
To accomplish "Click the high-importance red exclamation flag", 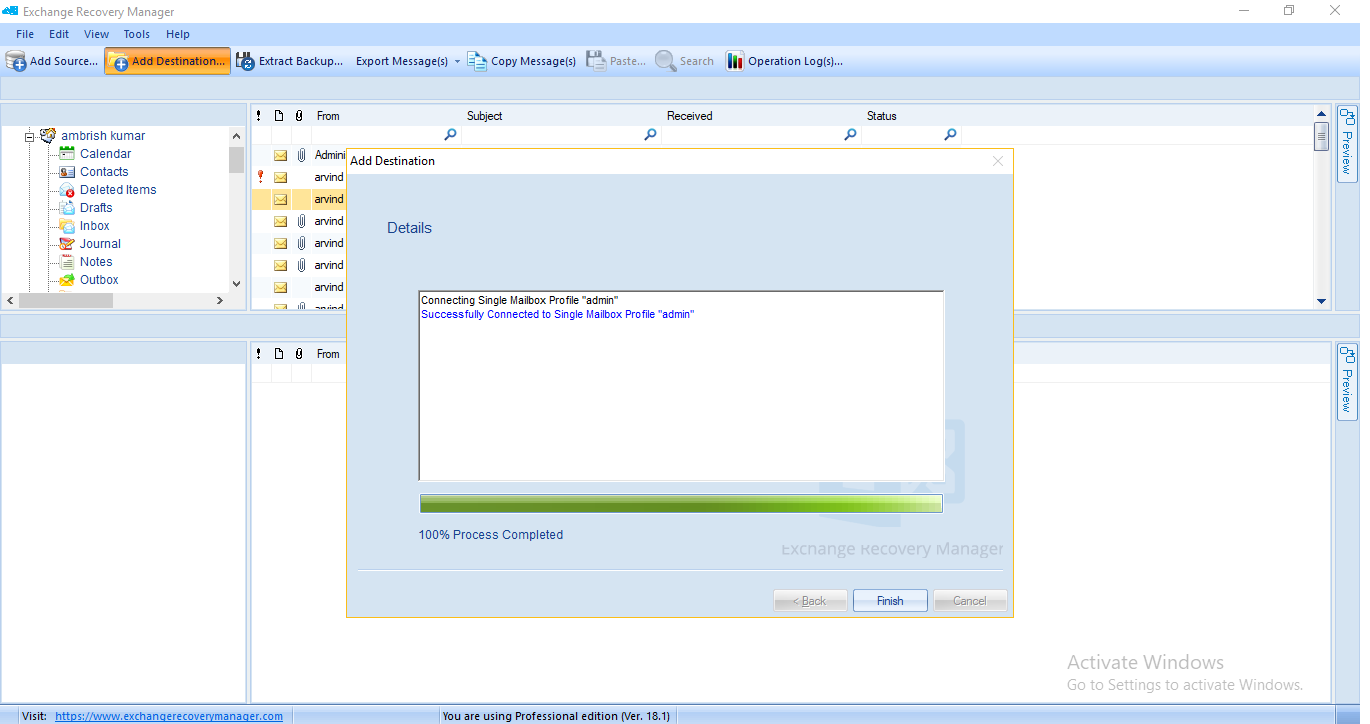I will tap(260, 177).
